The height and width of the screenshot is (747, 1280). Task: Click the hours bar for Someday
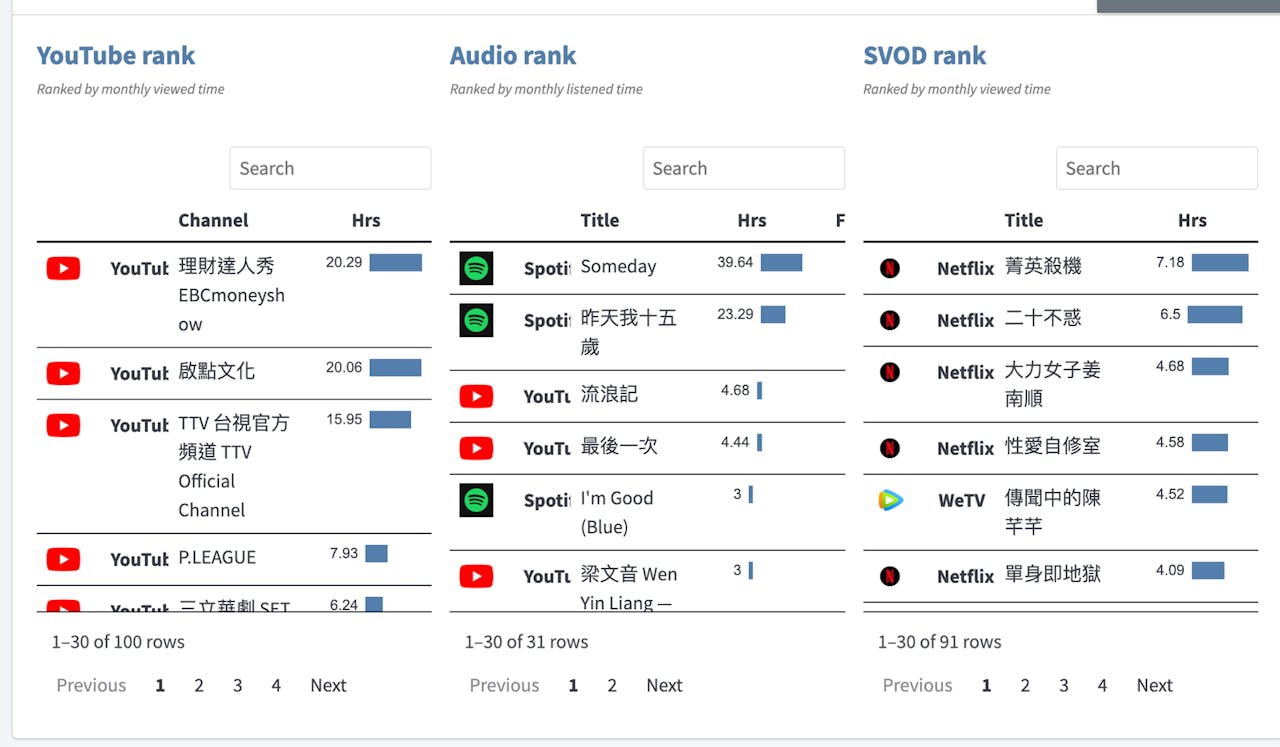[781, 263]
